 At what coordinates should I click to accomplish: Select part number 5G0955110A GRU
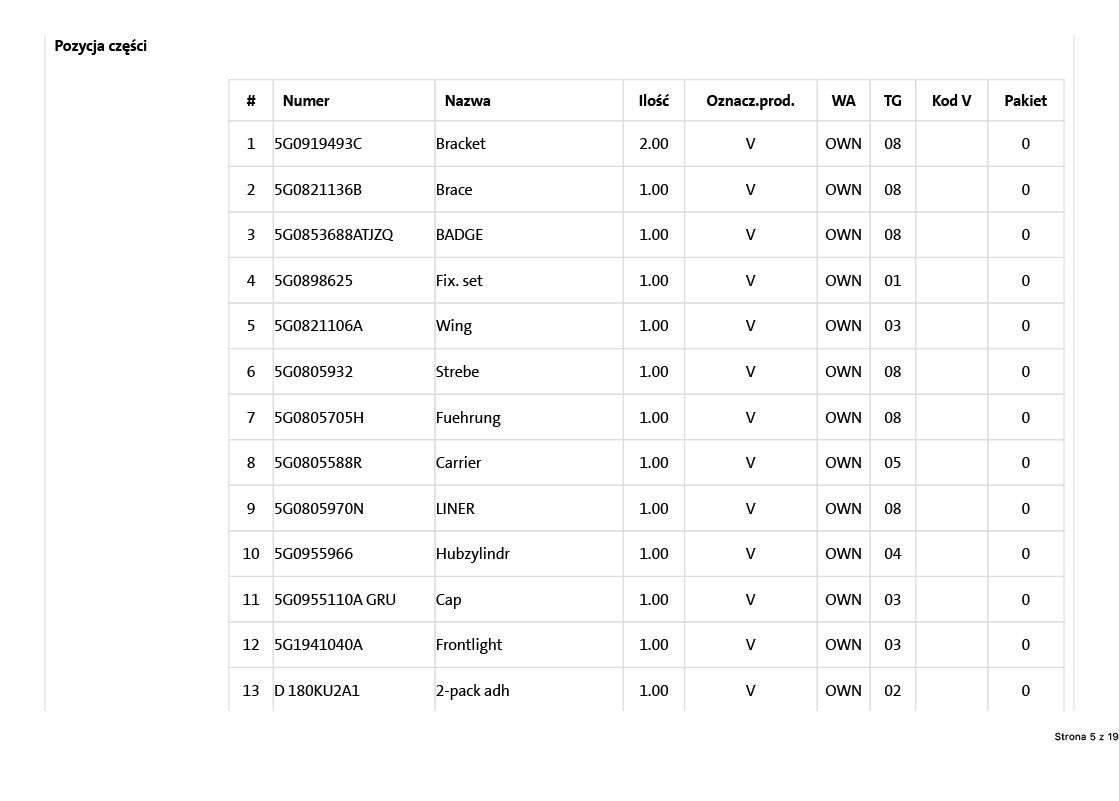click(x=335, y=600)
